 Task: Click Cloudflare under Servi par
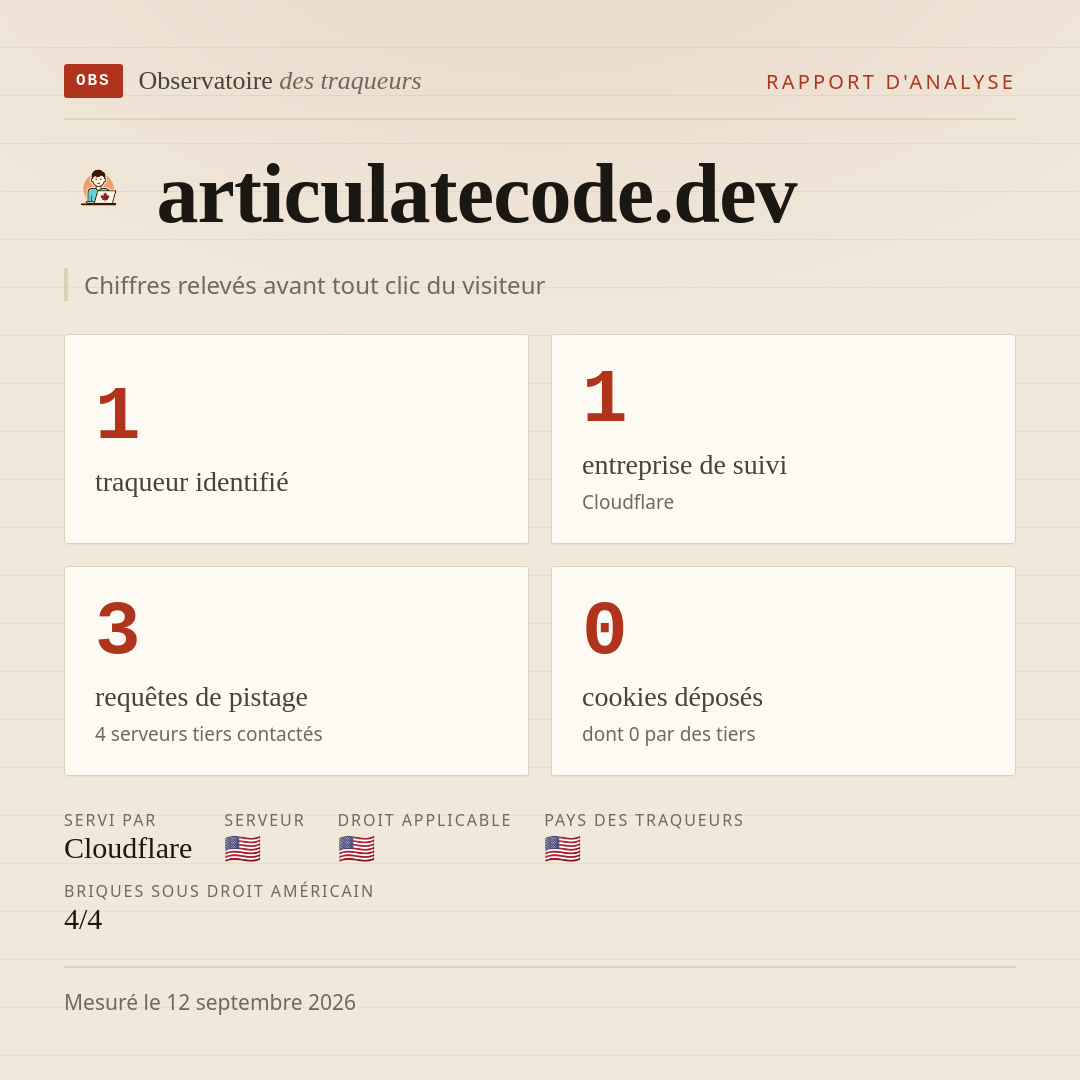coord(128,849)
